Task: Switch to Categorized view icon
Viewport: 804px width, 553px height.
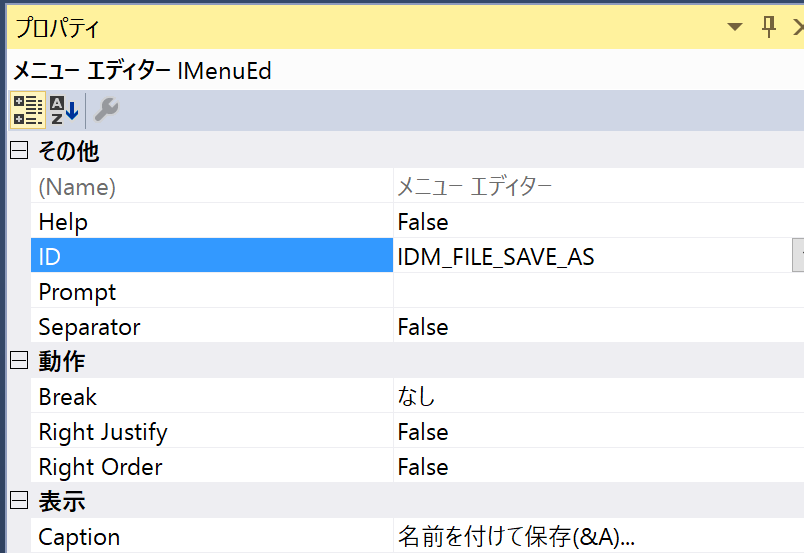Action: pyautogui.click(x=28, y=110)
